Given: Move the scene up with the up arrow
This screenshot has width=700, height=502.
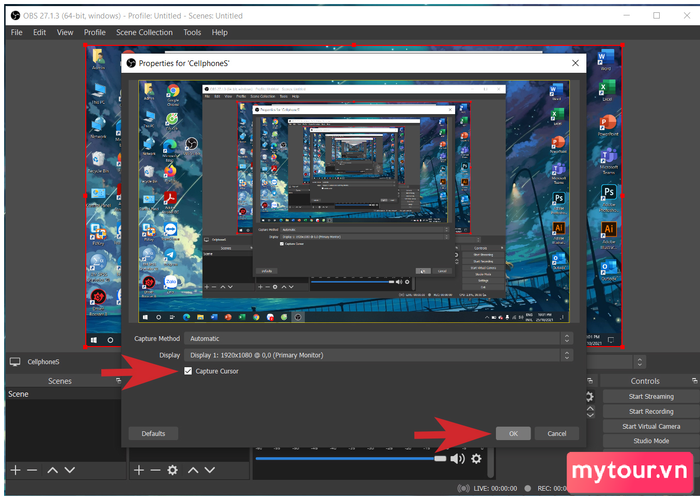Looking at the screenshot, I should pyautogui.click(x=52, y=470).
